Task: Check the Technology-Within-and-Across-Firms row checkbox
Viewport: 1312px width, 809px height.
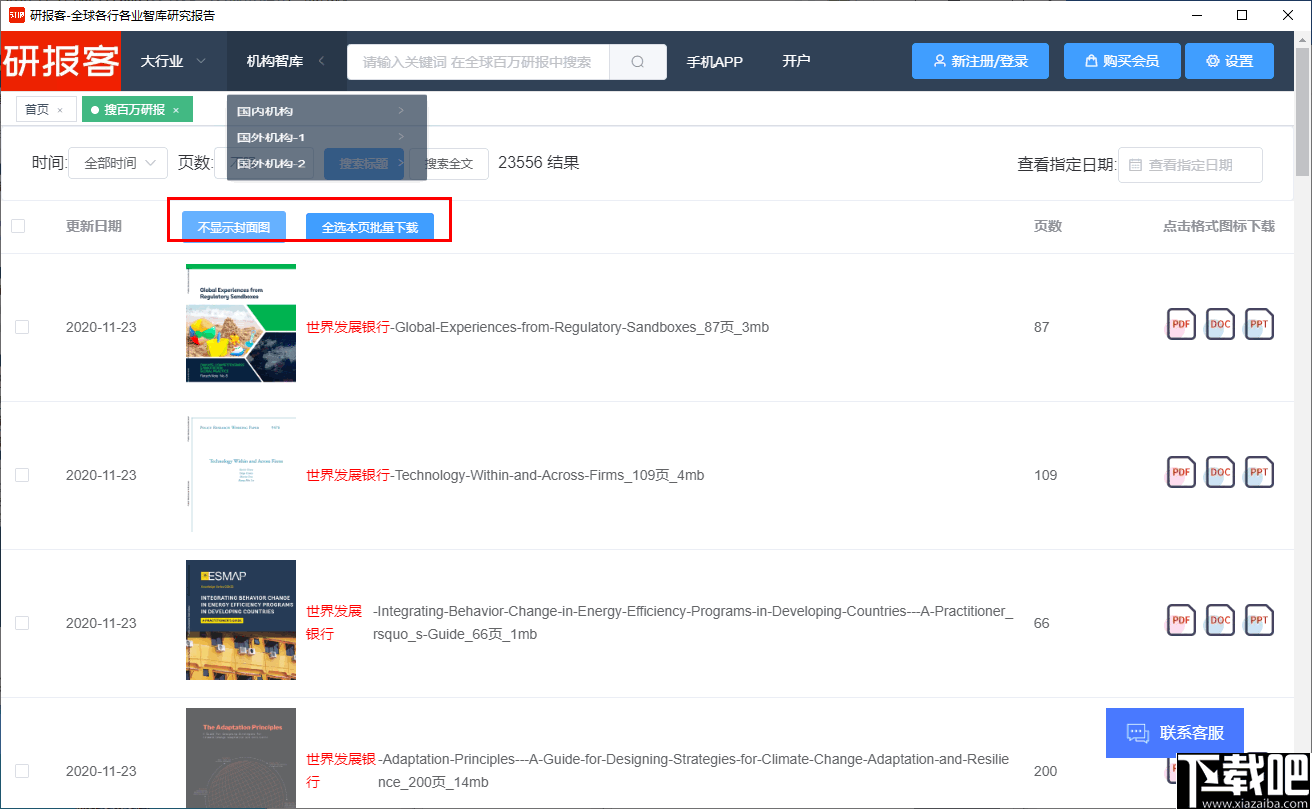Action: (x=22, y=475)
